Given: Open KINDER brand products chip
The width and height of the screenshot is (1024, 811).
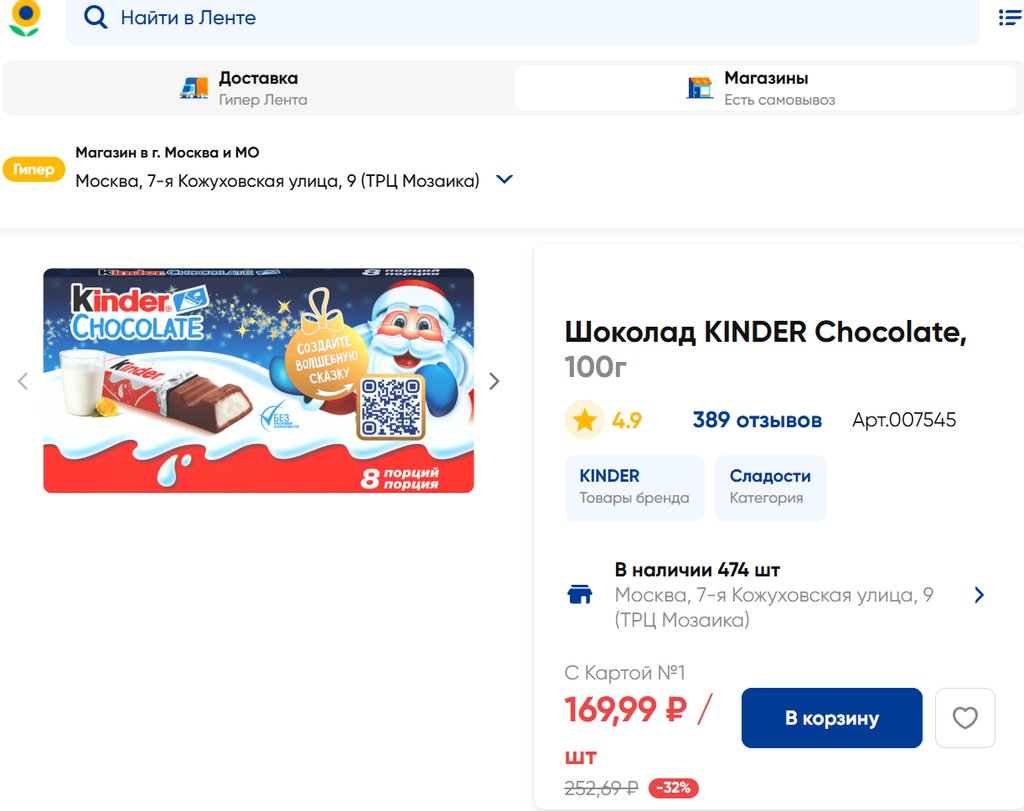Looking at the screenshot, I should 634,487.
